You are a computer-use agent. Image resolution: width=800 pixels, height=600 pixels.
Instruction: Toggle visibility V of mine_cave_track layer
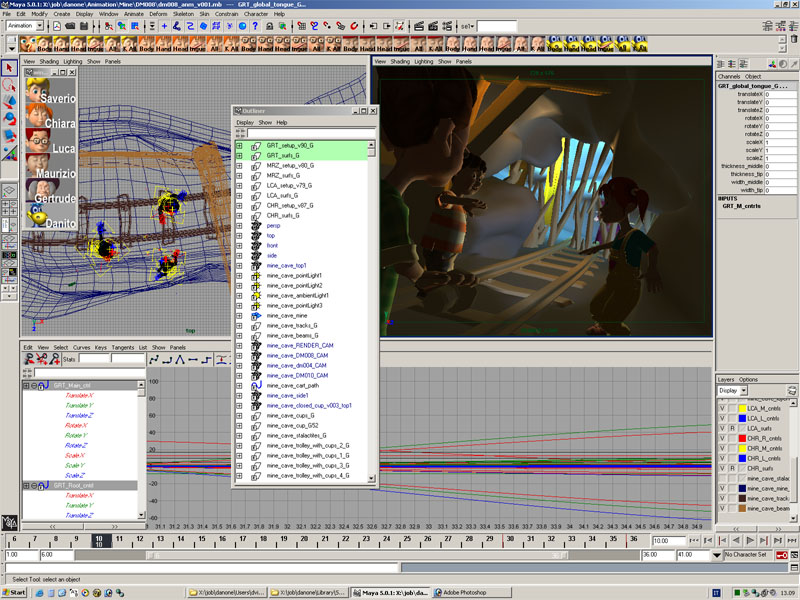722,498
